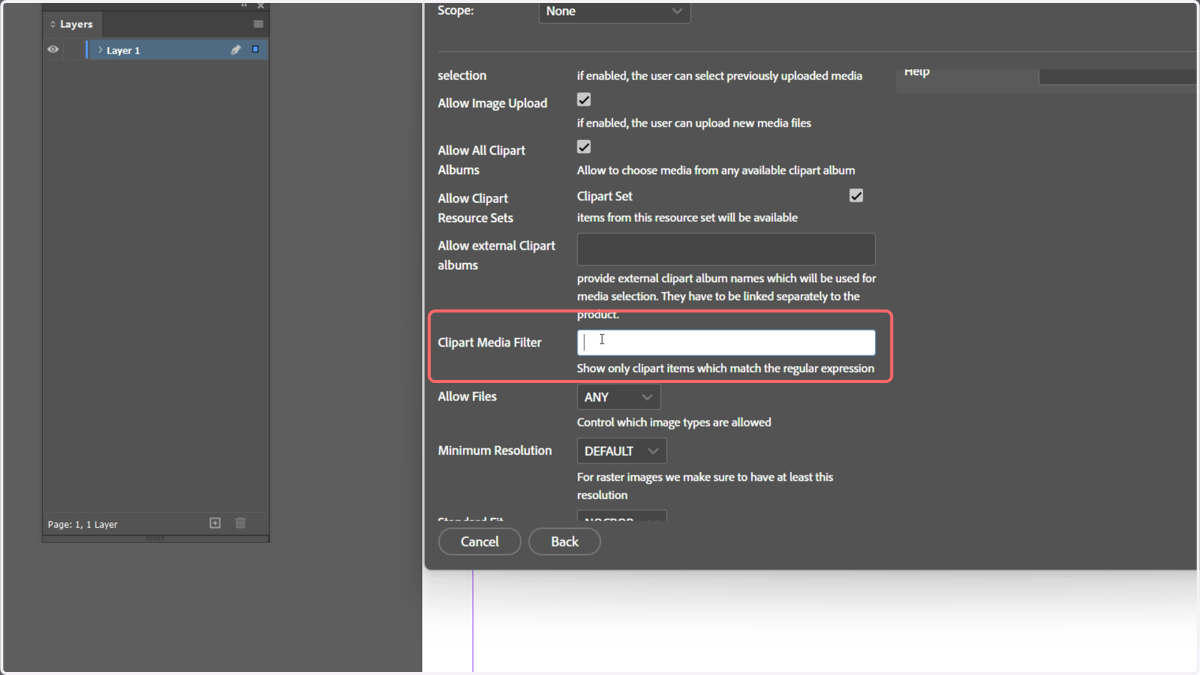Screen dimensions: 1200x675
Task: Toggle the Clipart Set checkbox
Action: (856, 195)
